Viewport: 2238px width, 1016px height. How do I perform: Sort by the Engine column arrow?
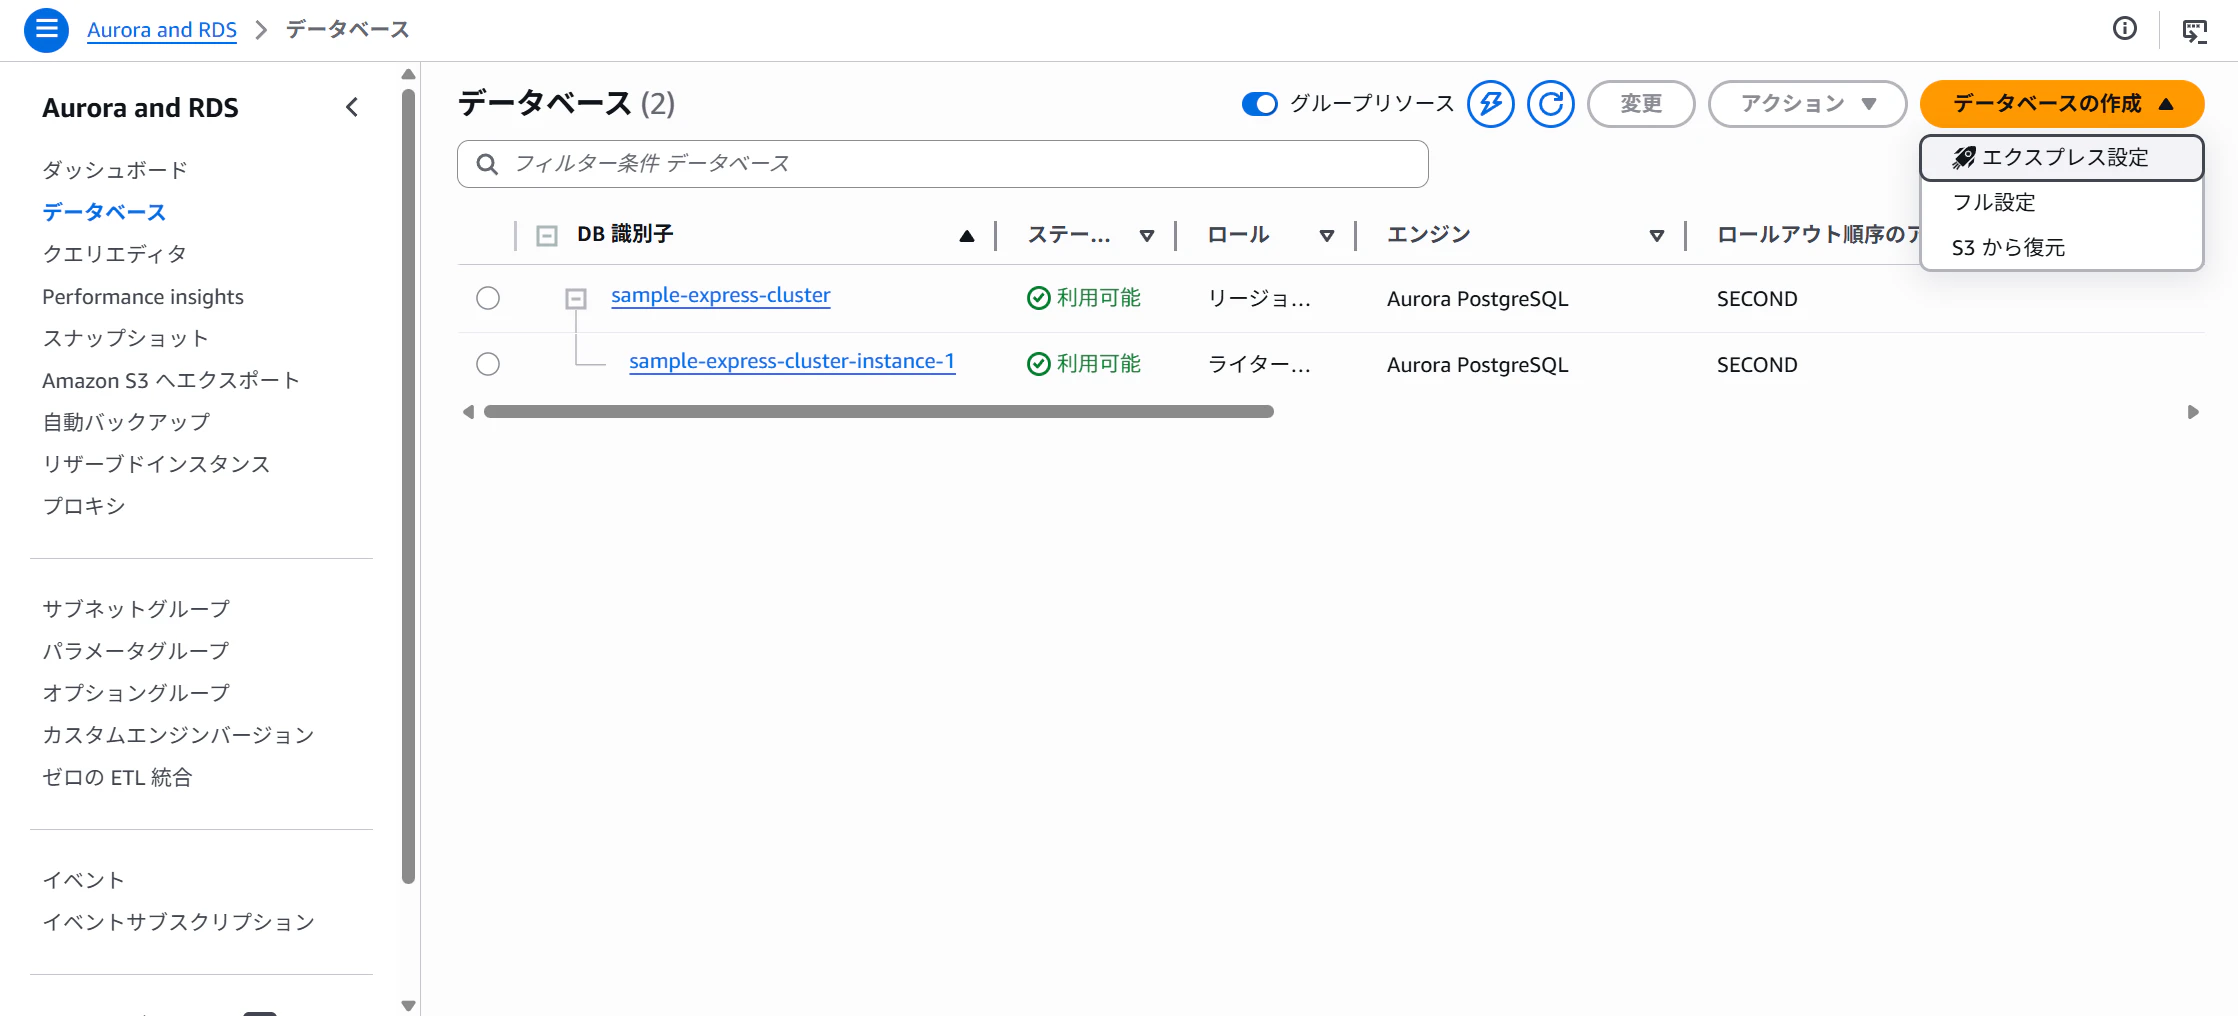(1657, 236)
